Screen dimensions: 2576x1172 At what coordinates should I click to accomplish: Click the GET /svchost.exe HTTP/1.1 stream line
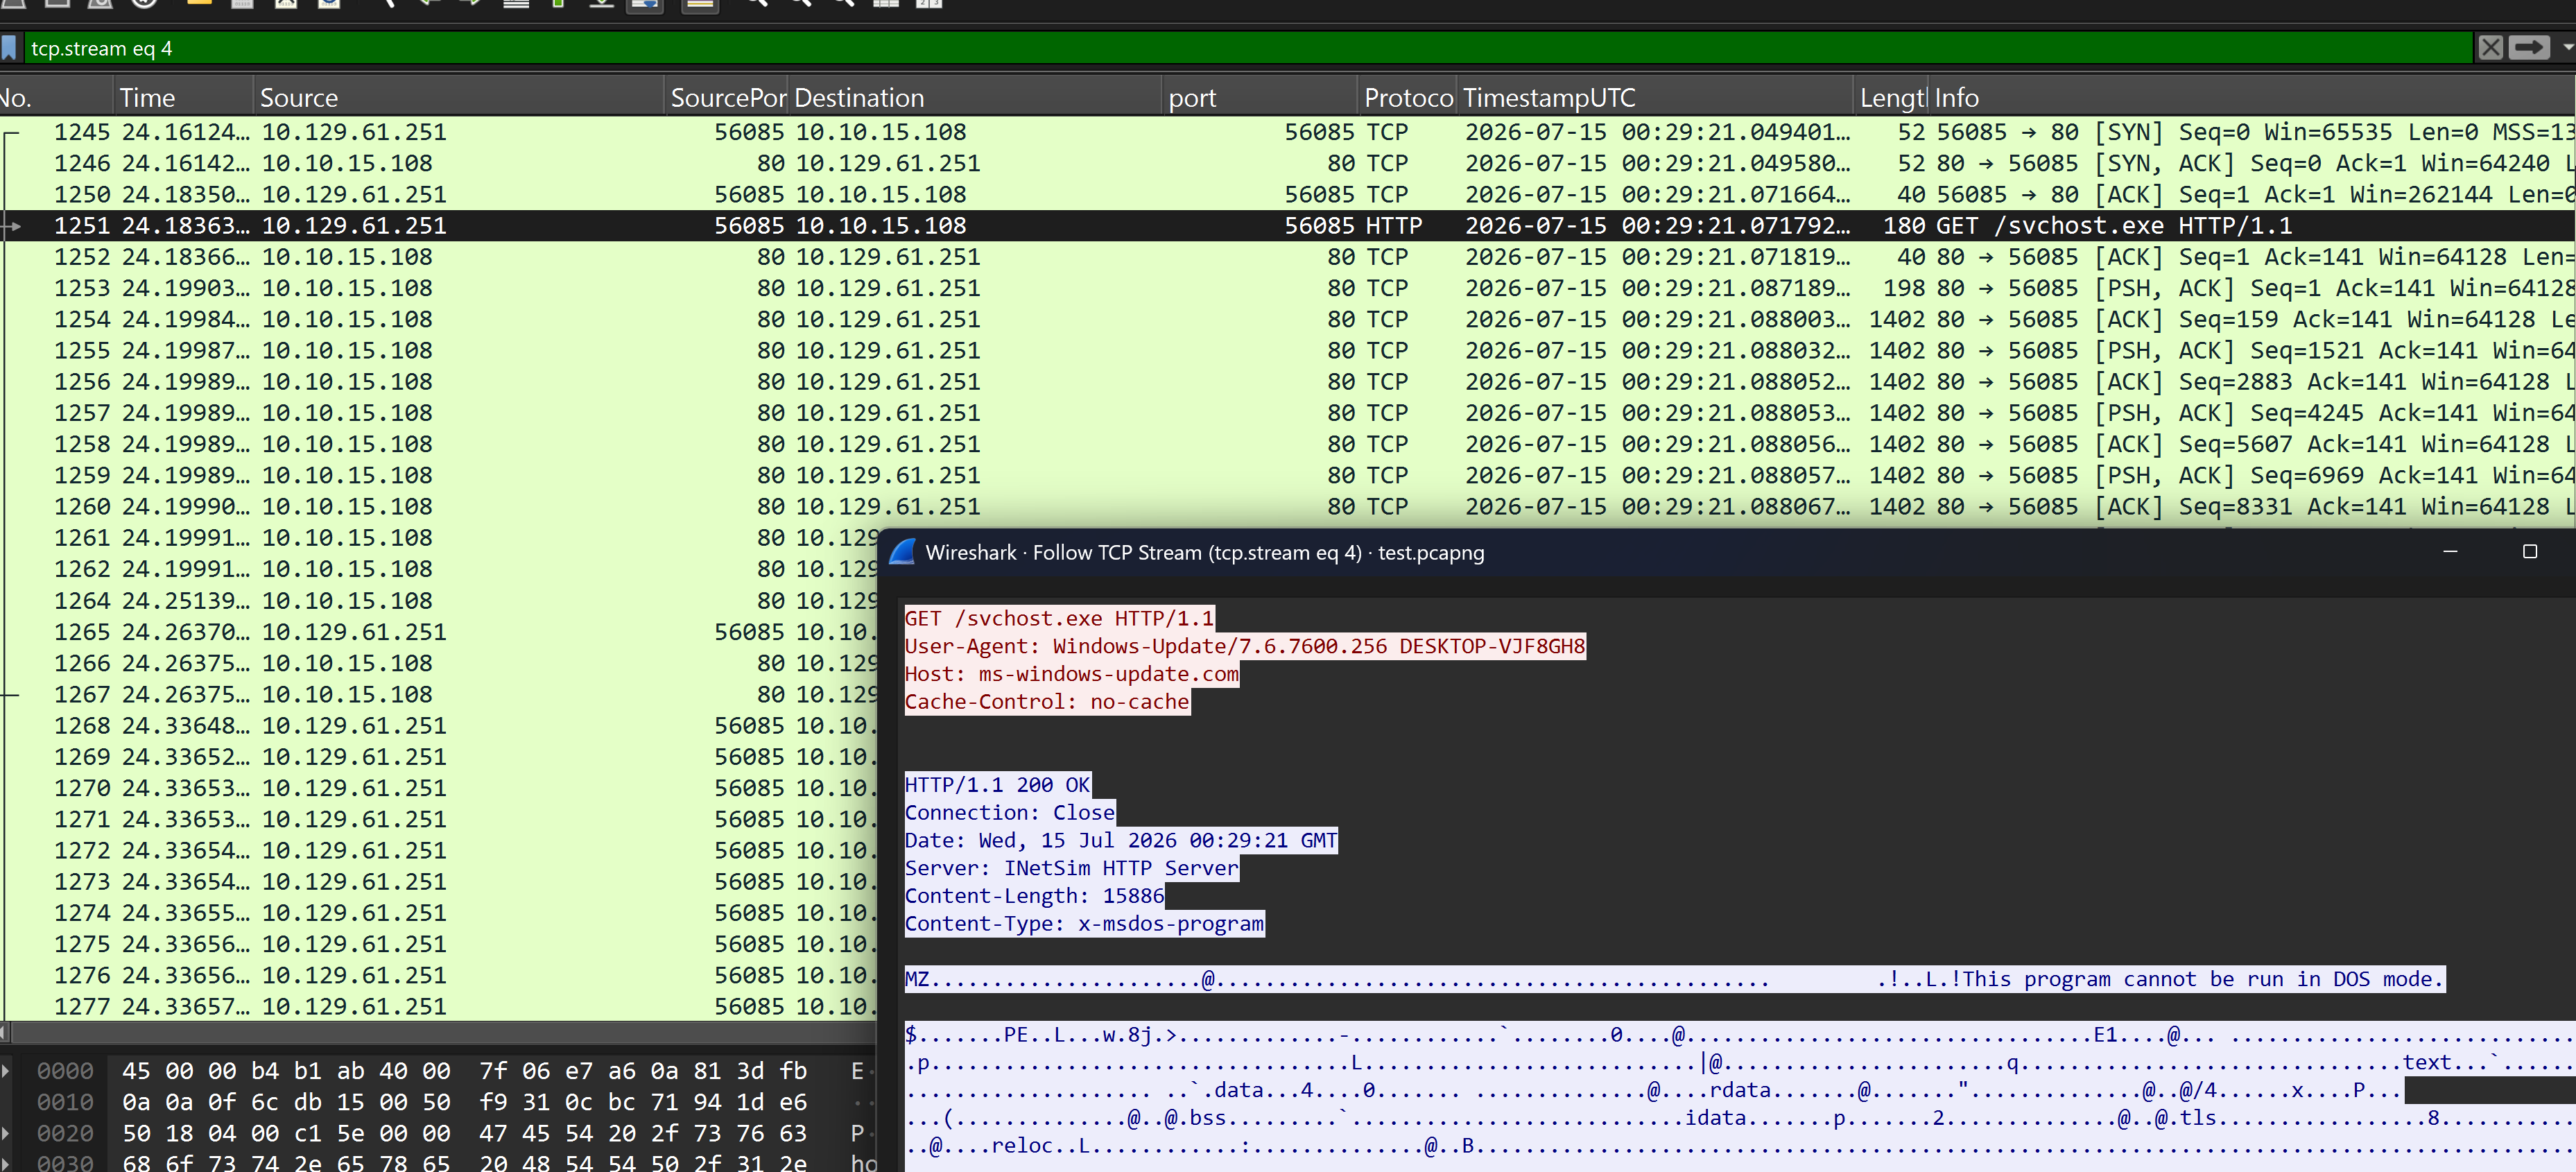tap(1059, 618)
